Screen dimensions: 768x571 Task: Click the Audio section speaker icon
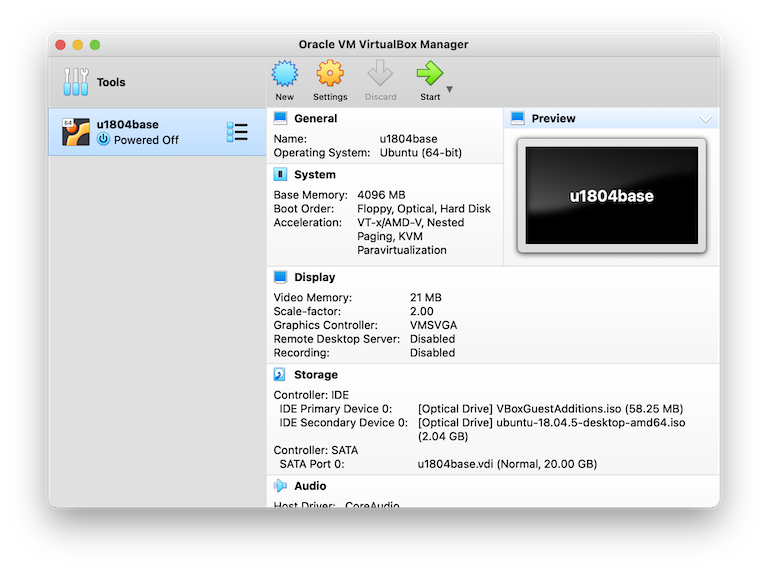pyautogui.click(x=280, y=485)
